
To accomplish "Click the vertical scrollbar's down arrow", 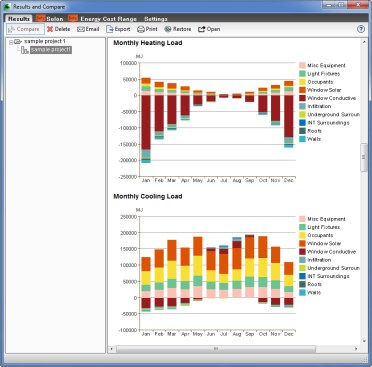I will pos(364,341).
